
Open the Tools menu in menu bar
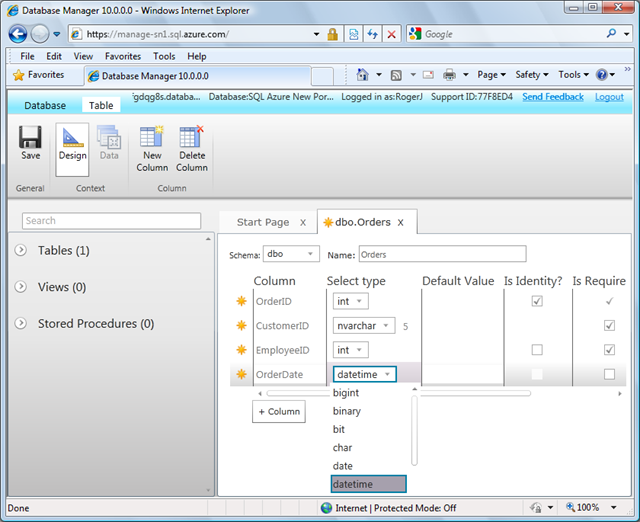tap(164, 56)
